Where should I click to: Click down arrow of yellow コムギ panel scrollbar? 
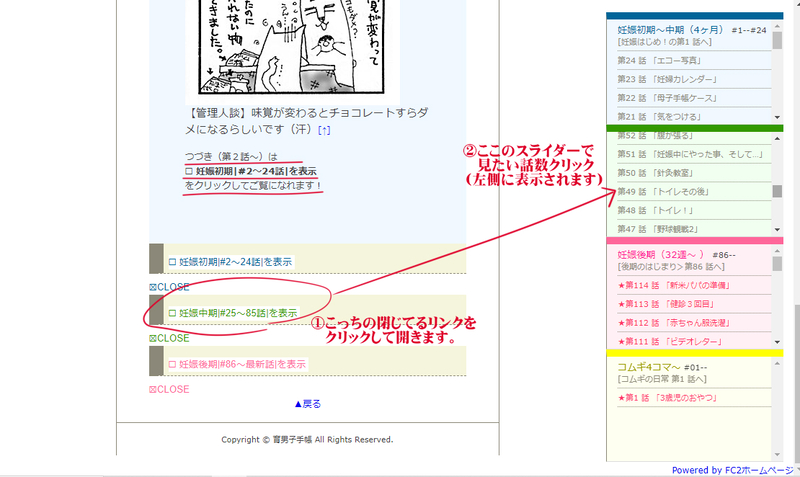click(777, 455)
